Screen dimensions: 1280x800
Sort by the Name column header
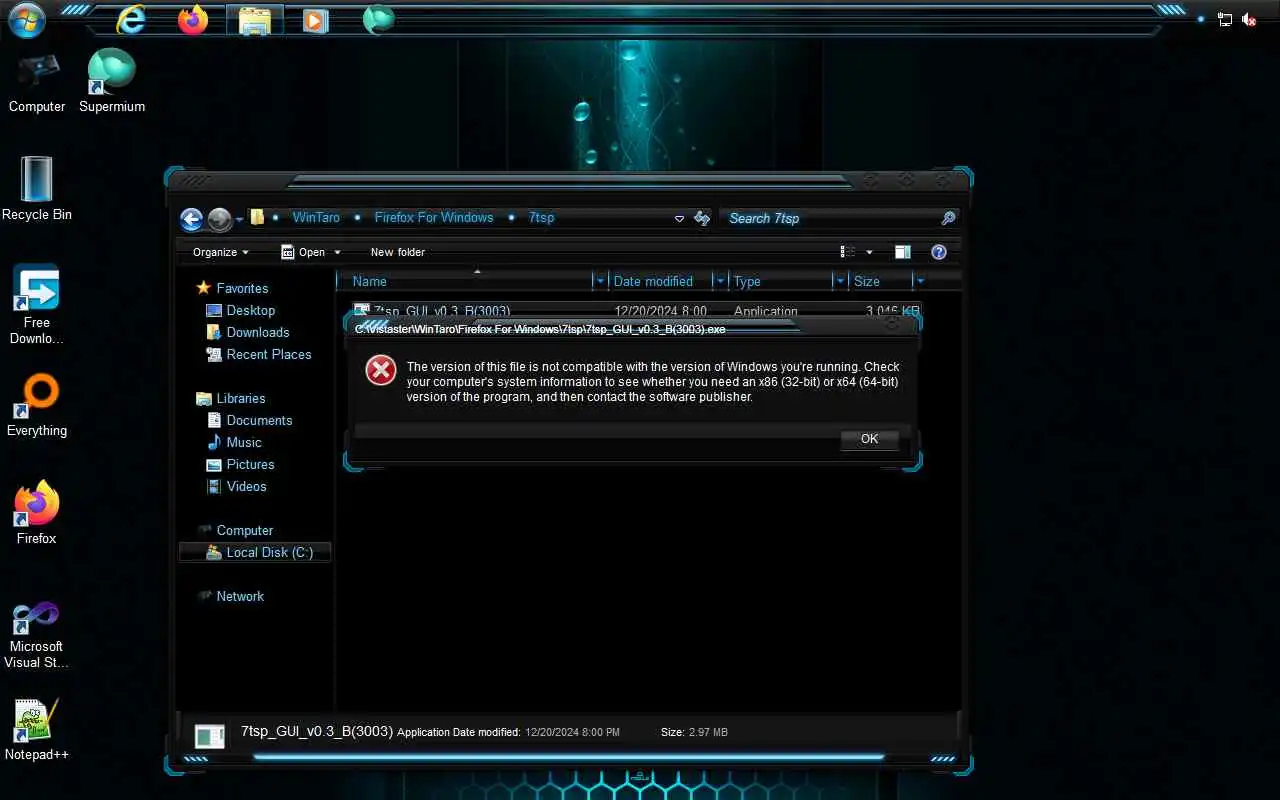[465, 282]
